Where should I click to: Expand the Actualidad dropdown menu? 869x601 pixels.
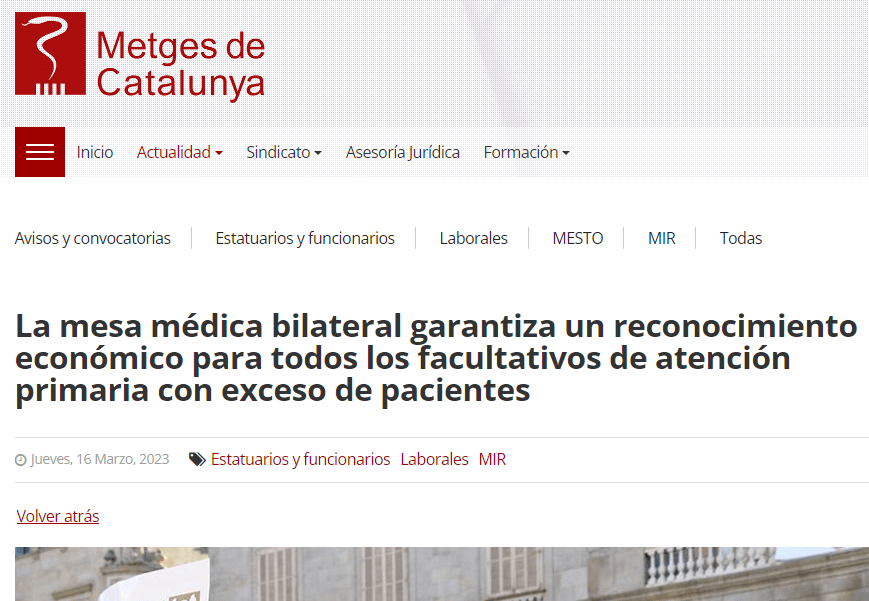(x=179, y=152)
